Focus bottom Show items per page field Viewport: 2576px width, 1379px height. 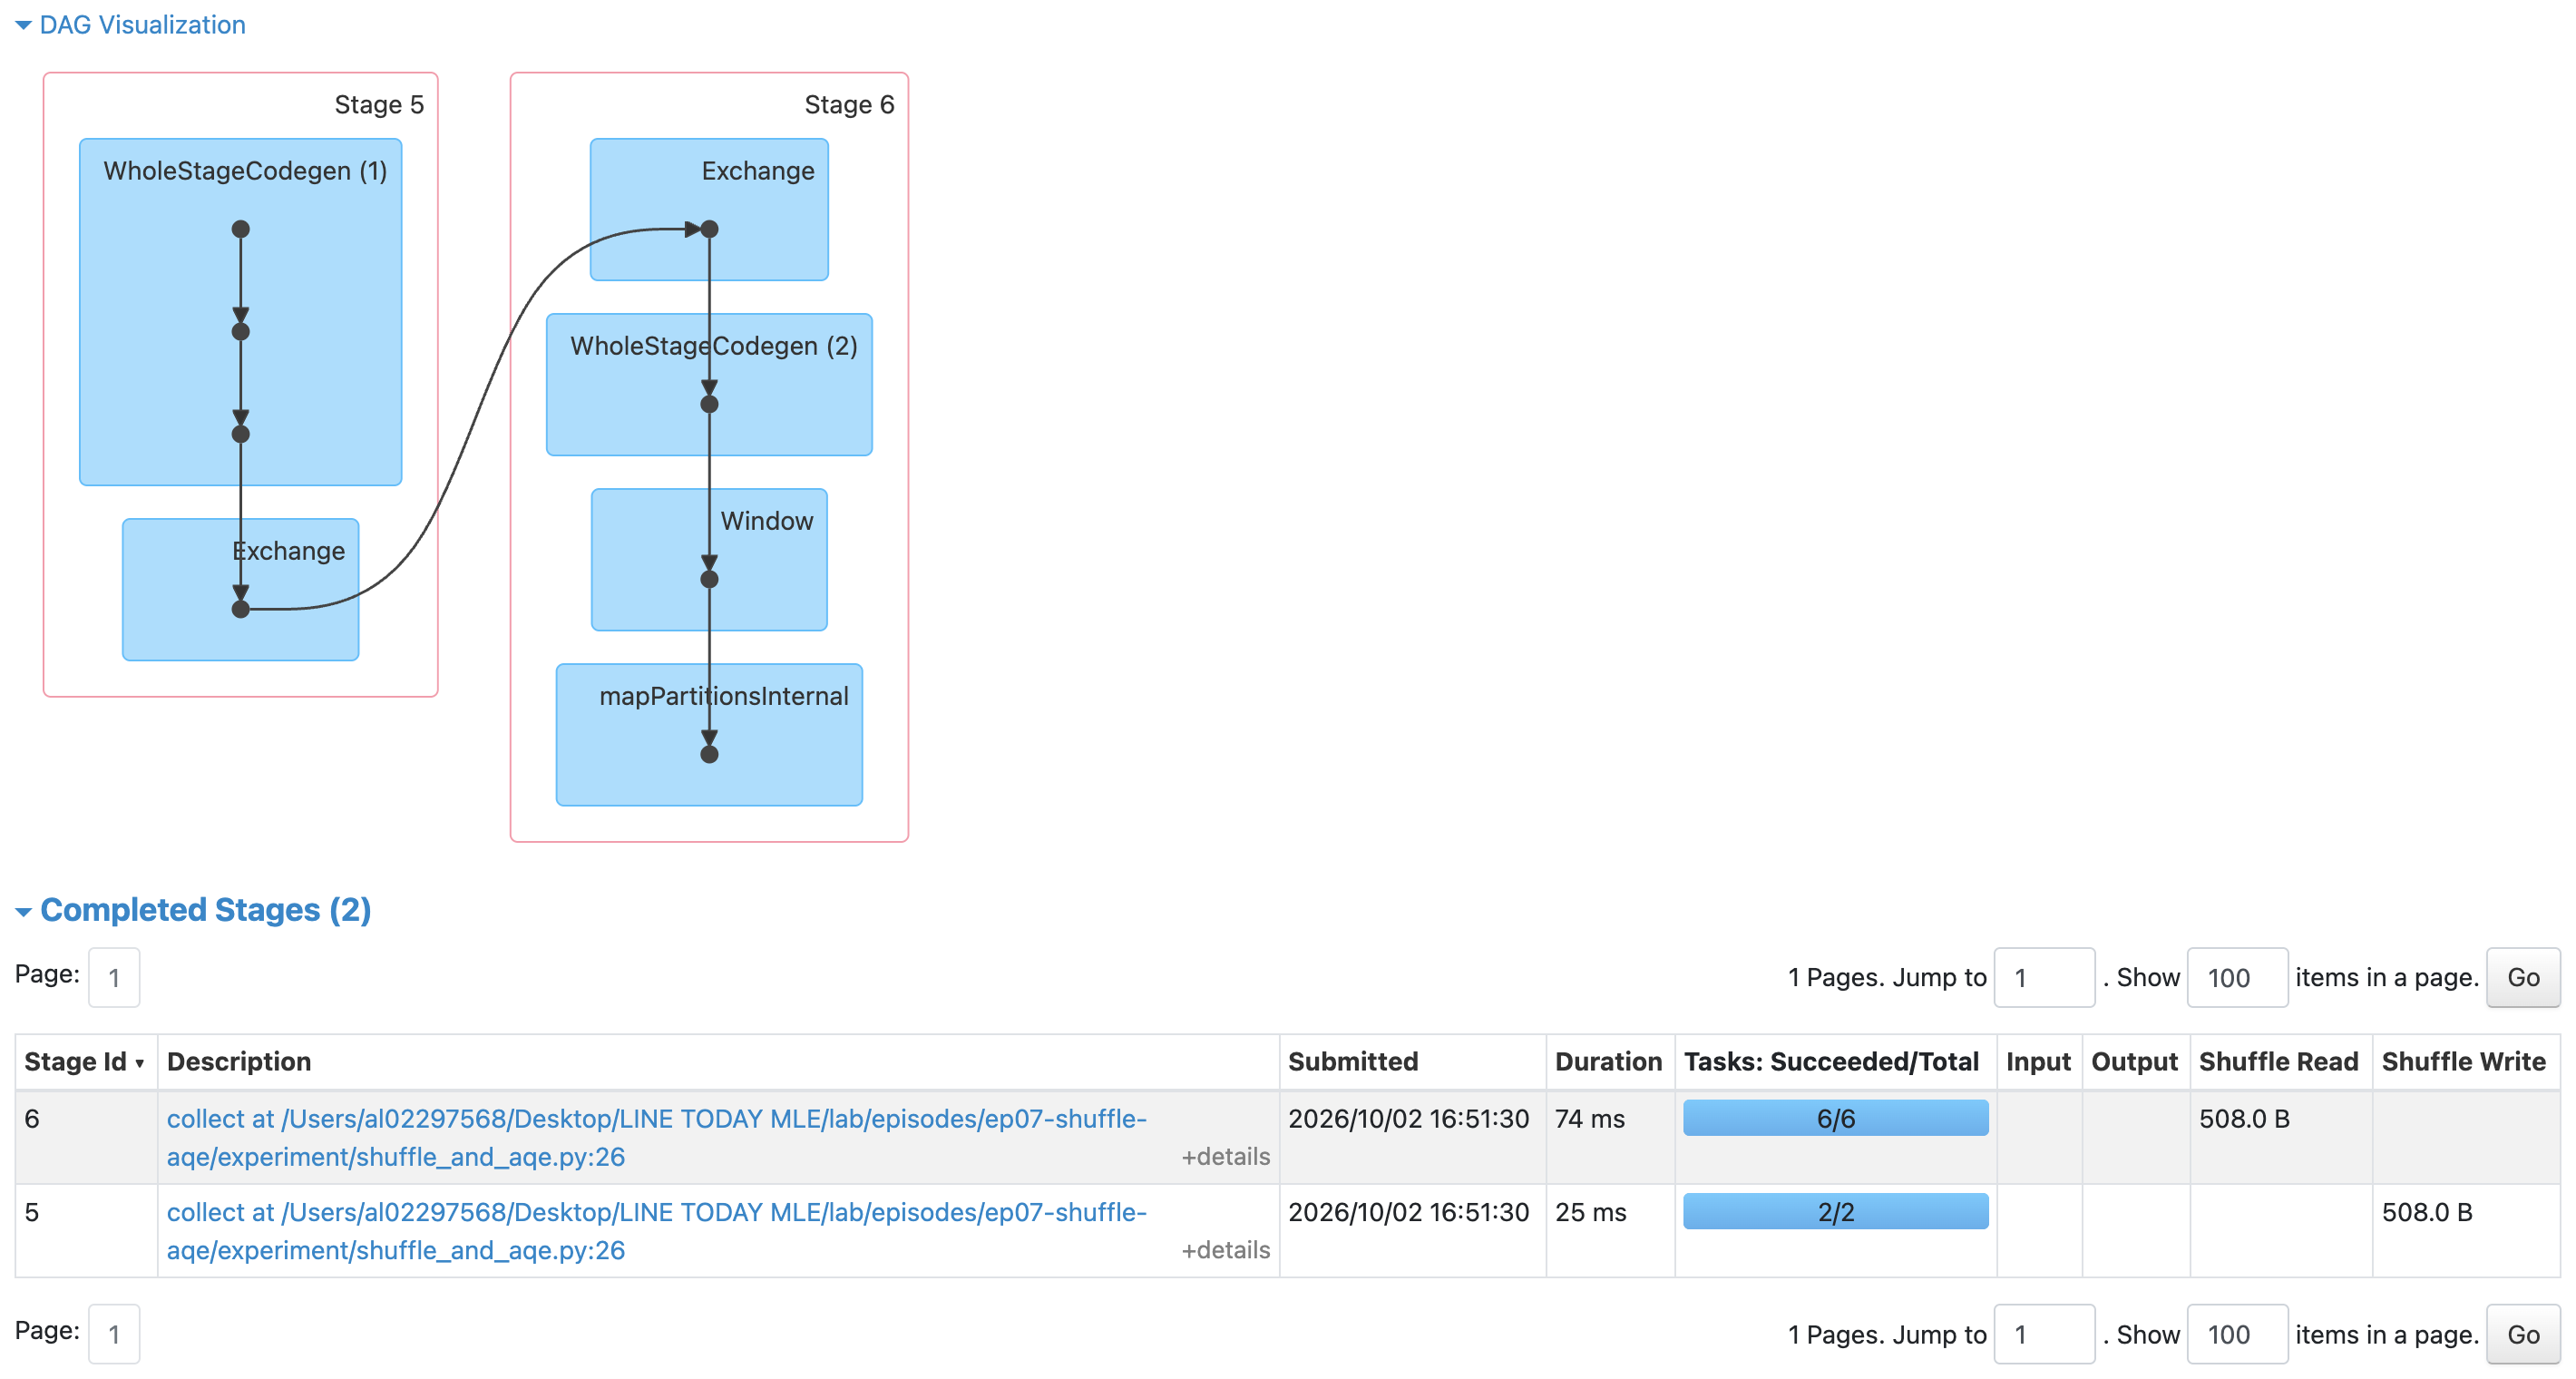2237,1334
